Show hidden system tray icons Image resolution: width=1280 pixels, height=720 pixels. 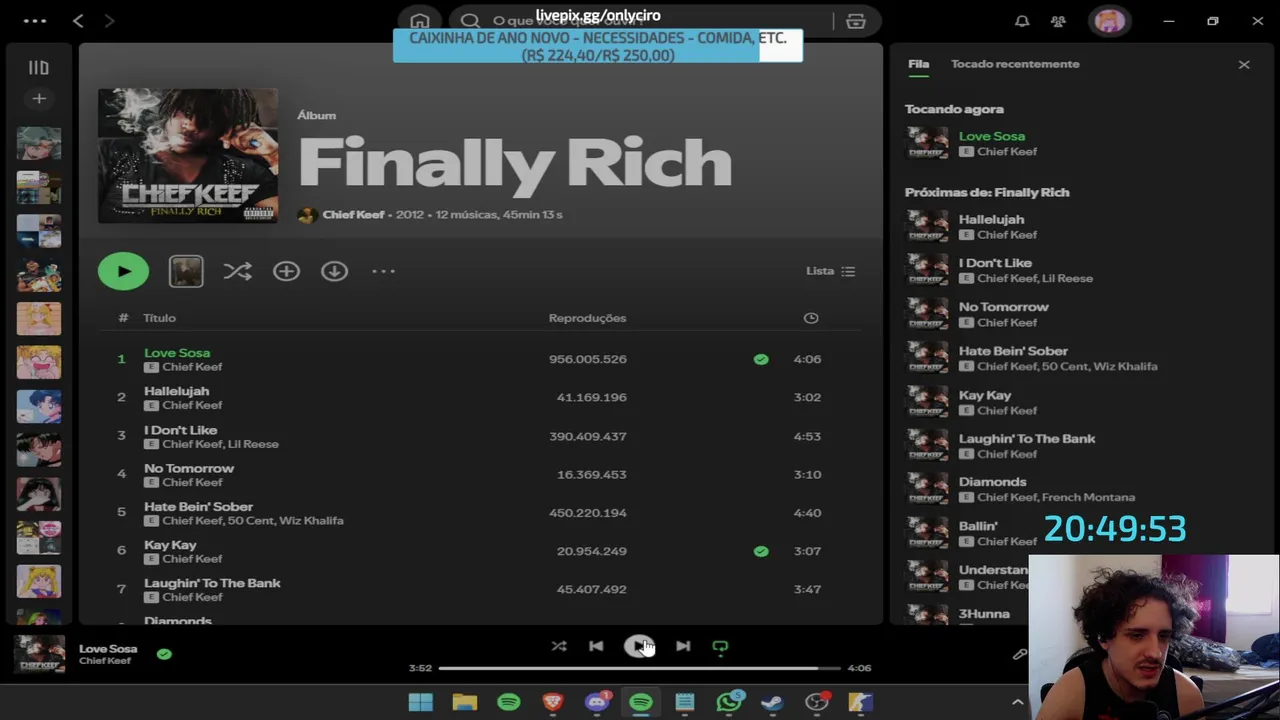pos(1017,702)
